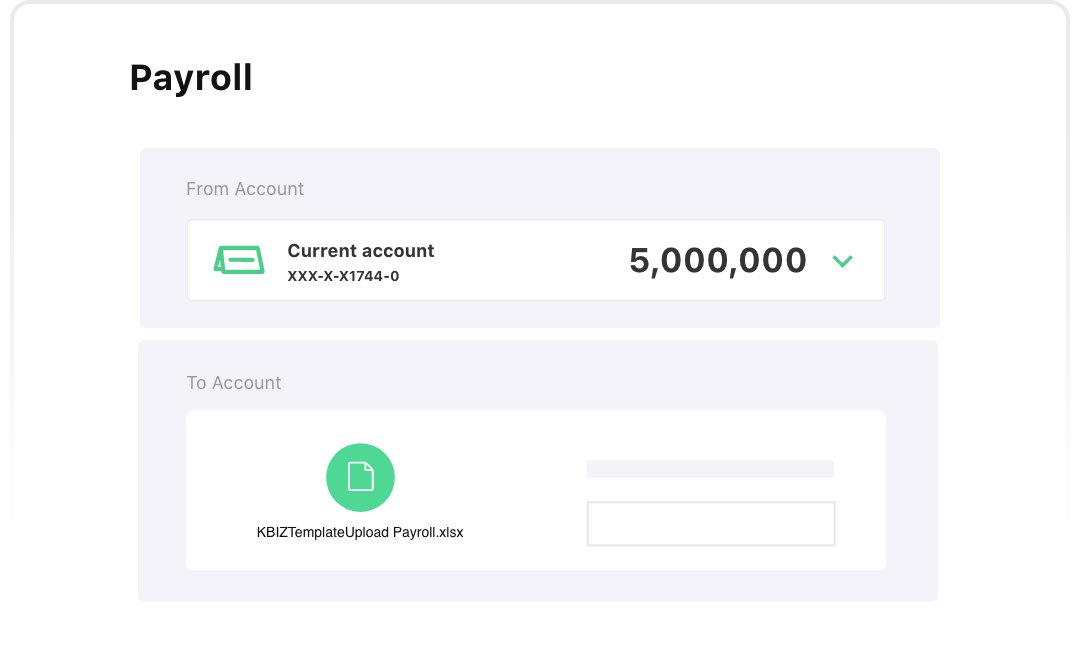Click the Payroll.xlsx part of the file name
Screen dimensions: 1080x660
[428, 533]
